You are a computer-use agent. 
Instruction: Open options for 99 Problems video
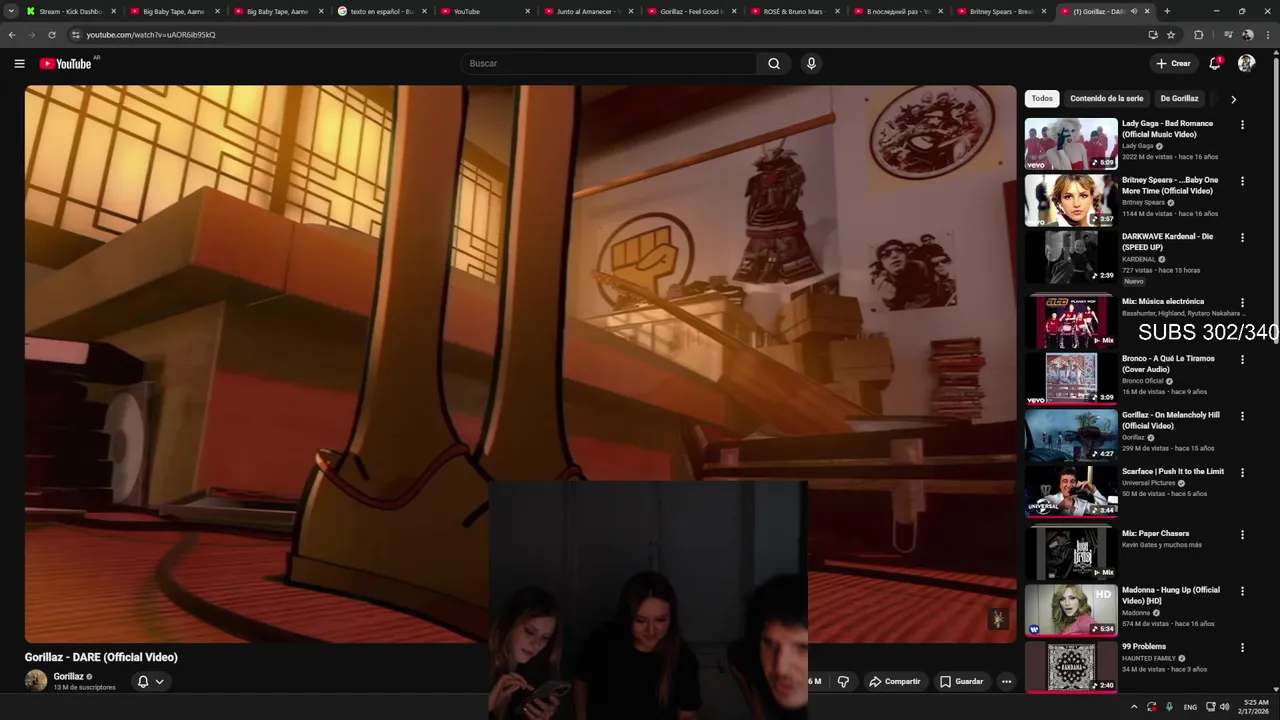[1242, 648]
